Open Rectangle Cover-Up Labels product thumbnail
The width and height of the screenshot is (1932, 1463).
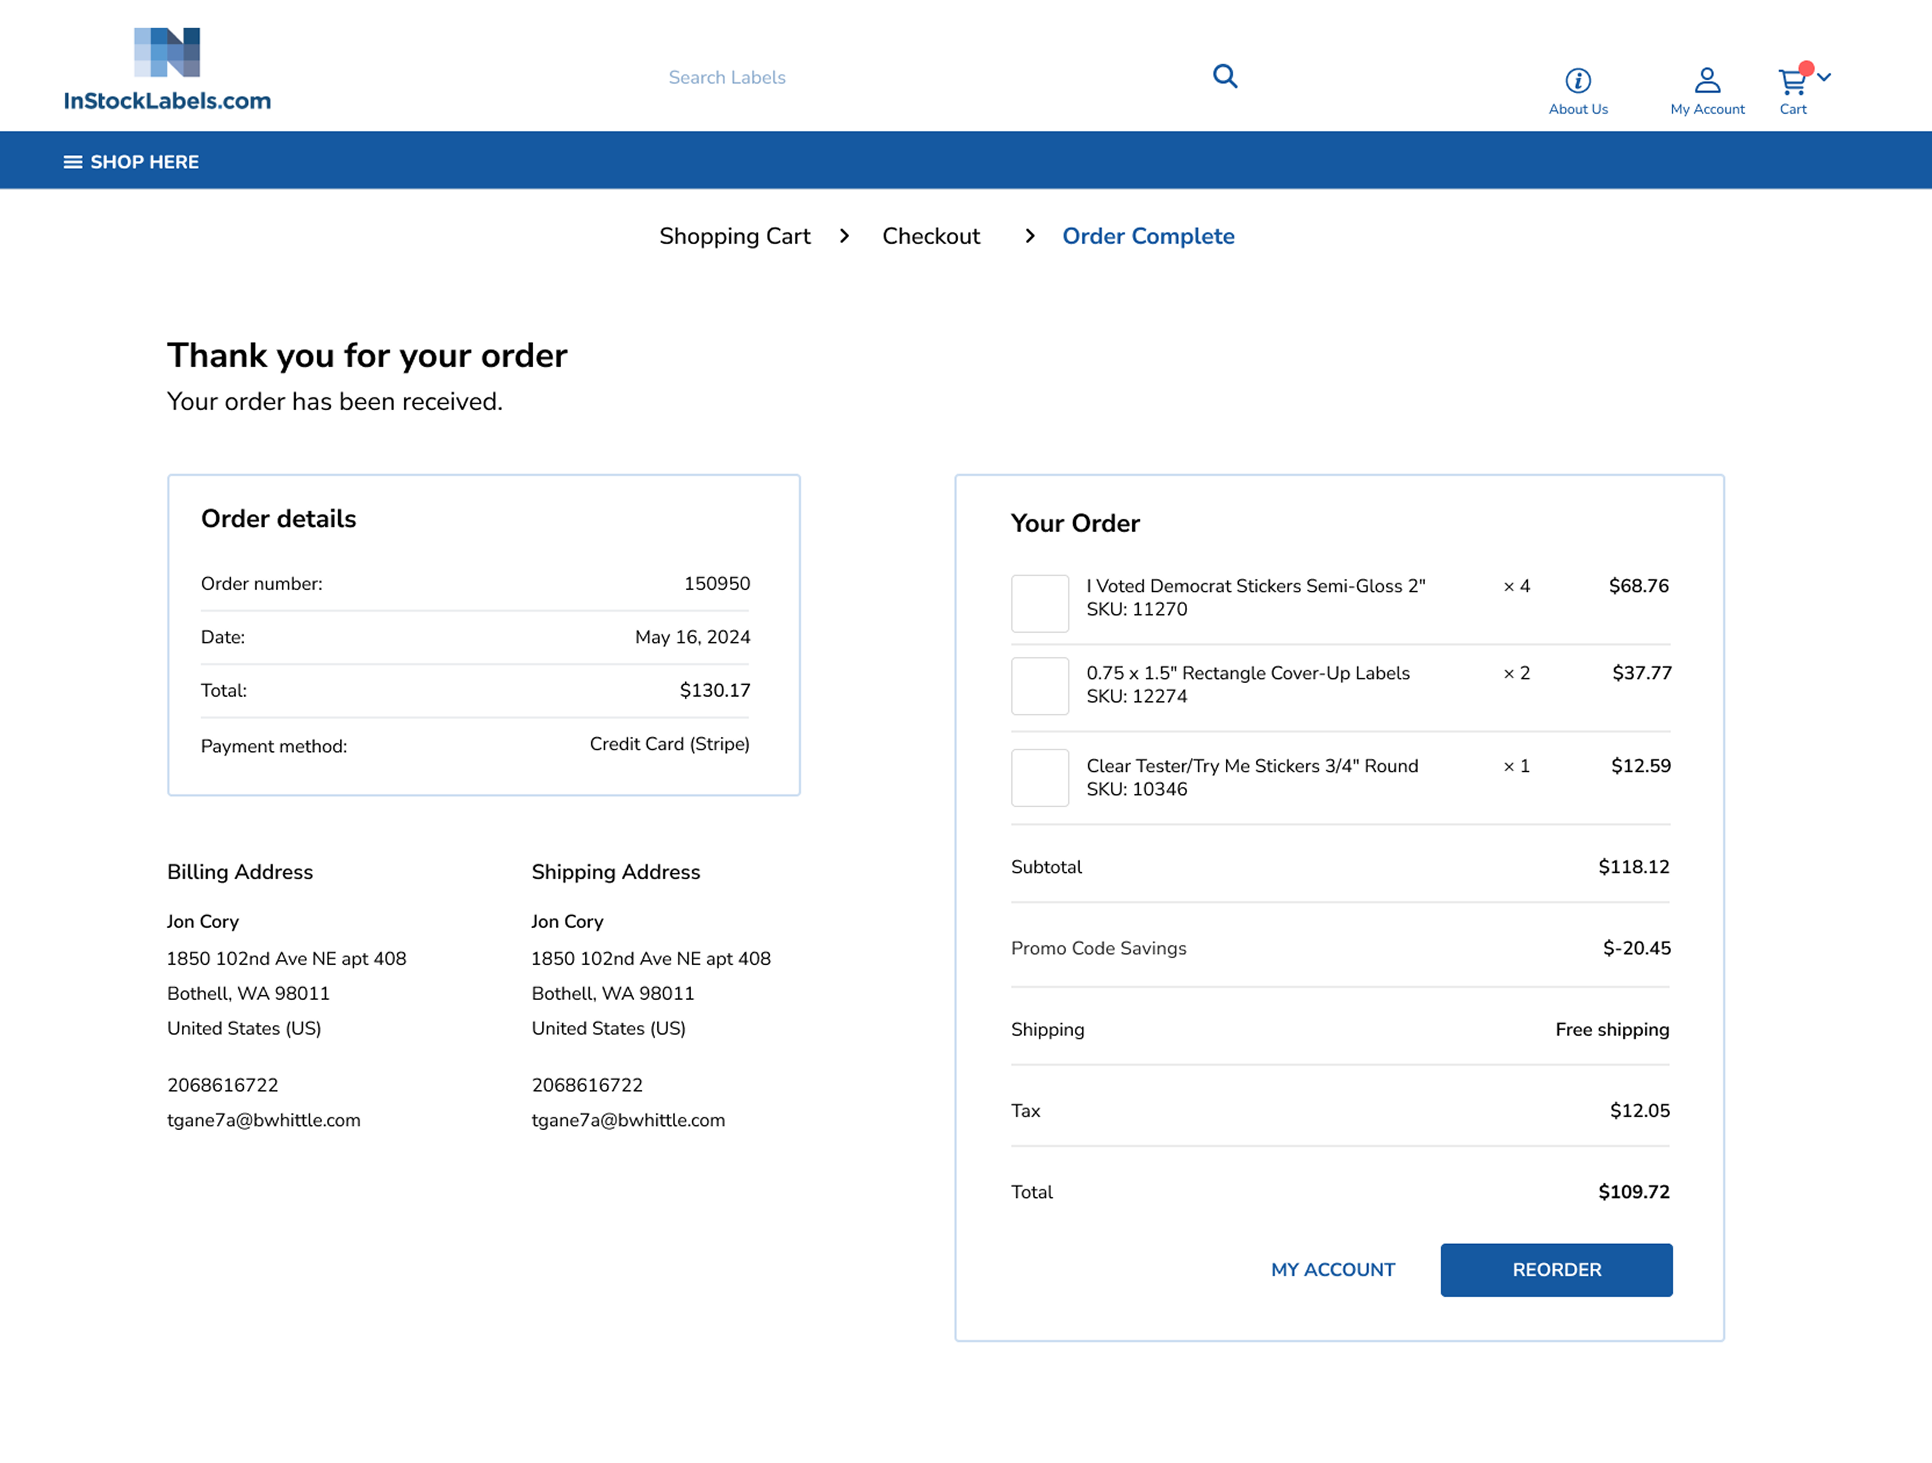(1039, 686)
